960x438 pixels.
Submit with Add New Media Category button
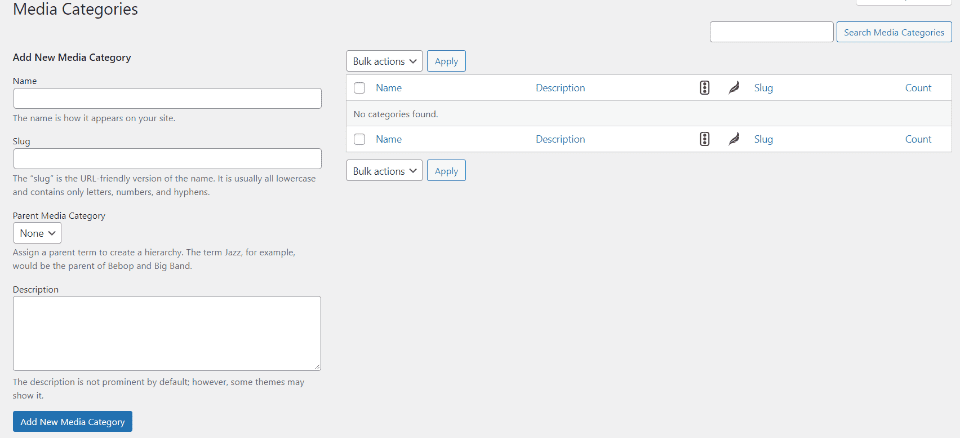tap(72, 422)
